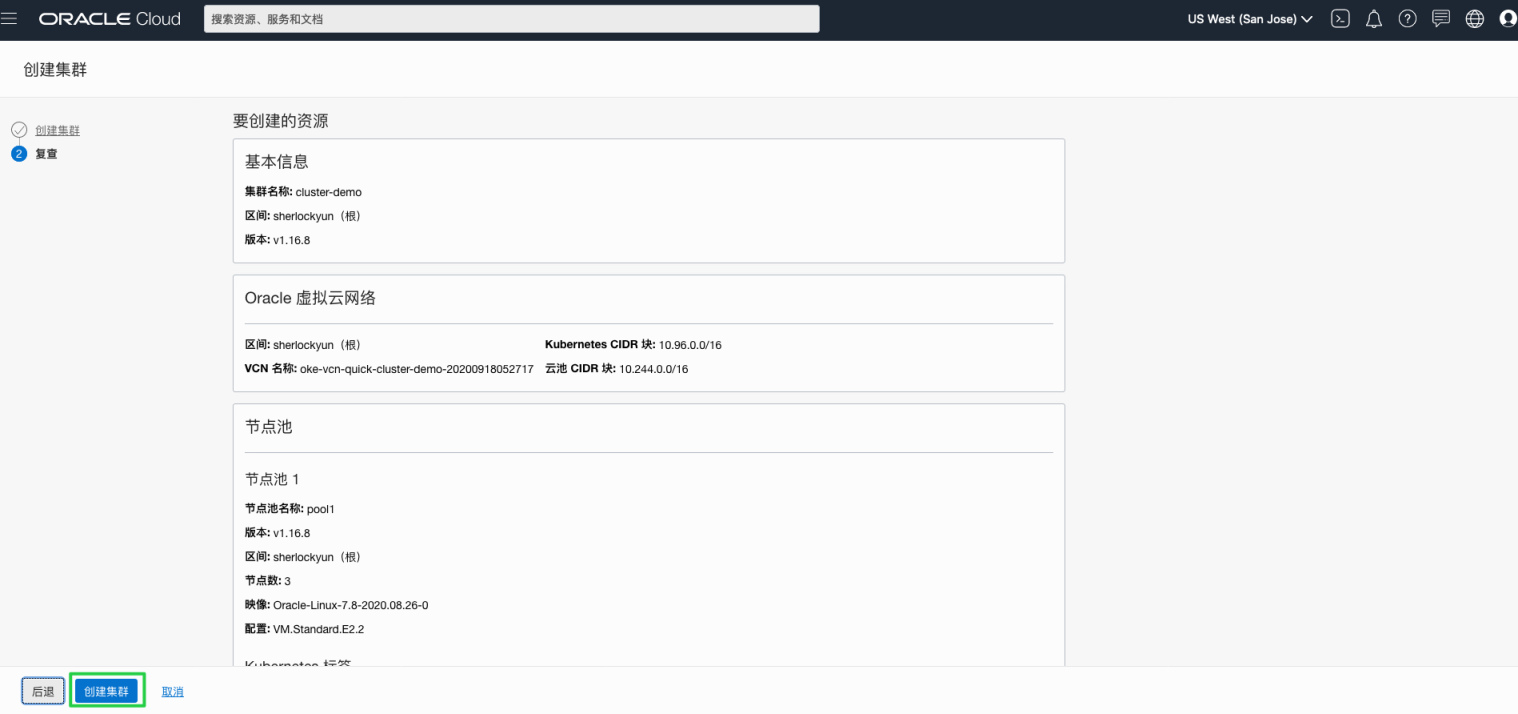
Task: Show notifications via the bell icon
Action: tap(1374, 19)
